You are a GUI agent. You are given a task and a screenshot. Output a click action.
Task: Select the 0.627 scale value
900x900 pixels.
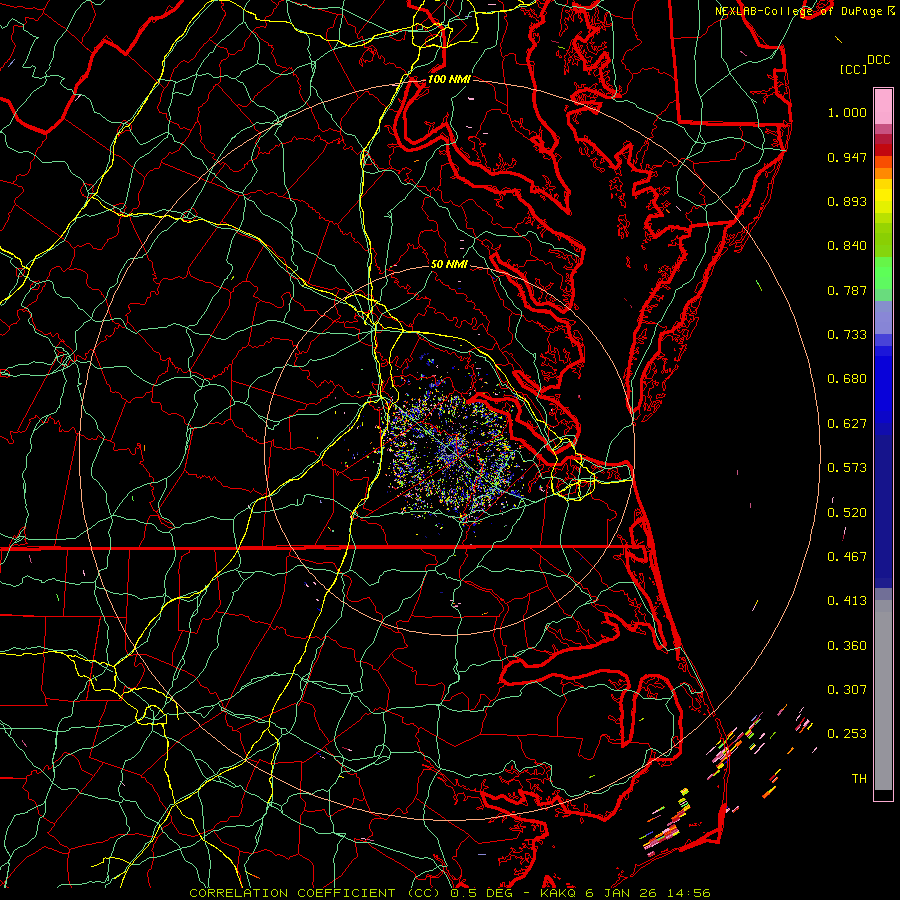coord(847,424)
